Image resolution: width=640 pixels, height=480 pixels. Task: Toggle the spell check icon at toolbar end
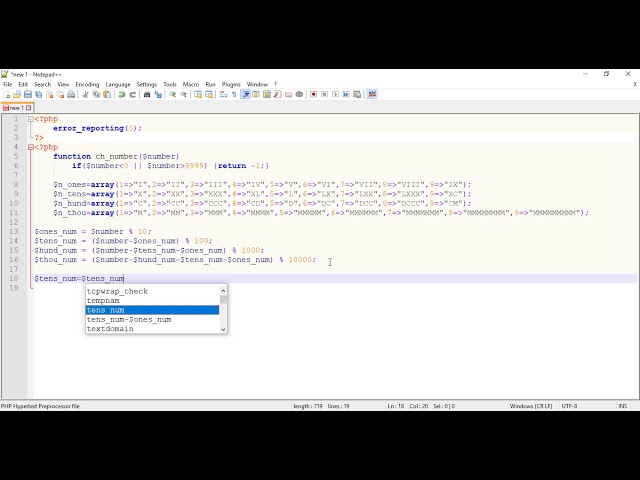(x=372, y=94)
